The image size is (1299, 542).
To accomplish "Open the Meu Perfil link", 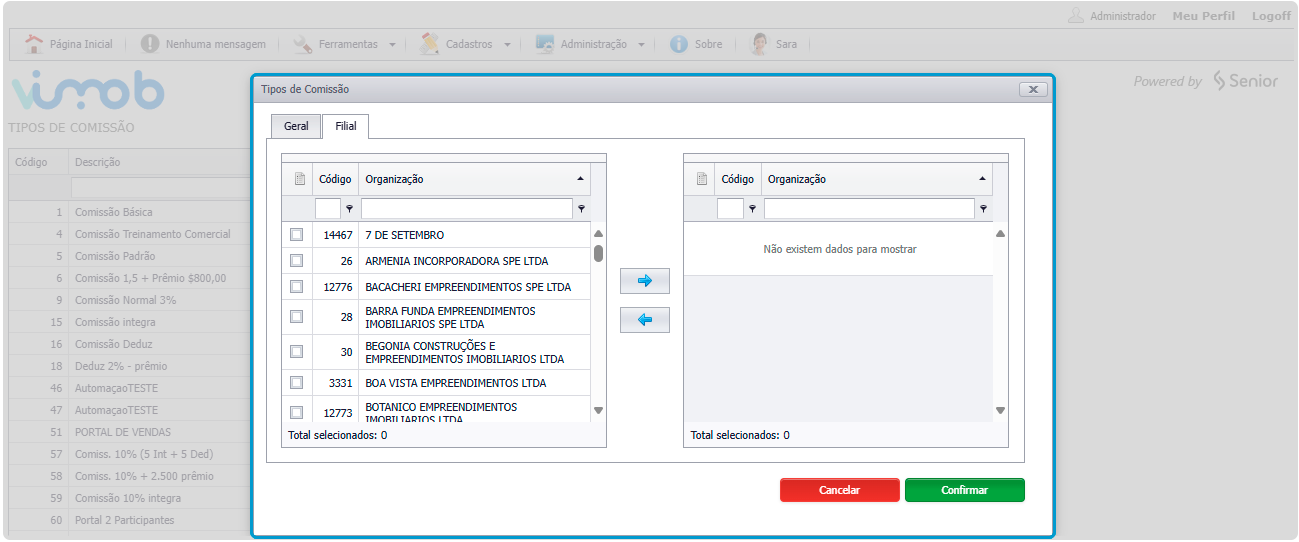I will [1203, 16].
